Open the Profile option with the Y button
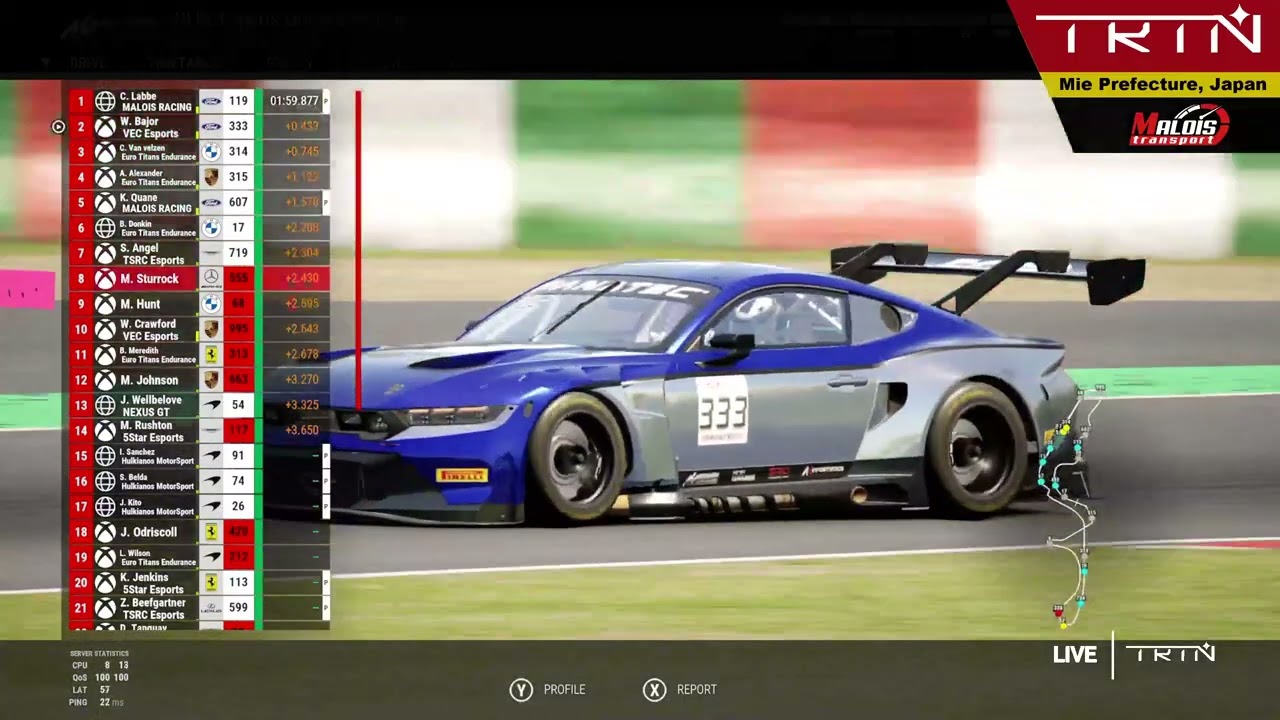Screen dimensions: 1280x720 coord(548,689)
